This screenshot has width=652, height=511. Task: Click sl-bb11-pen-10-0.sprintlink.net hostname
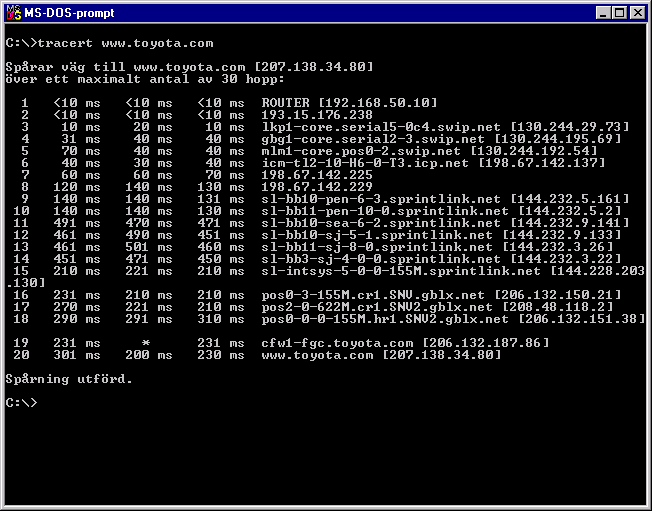[385, 211]
